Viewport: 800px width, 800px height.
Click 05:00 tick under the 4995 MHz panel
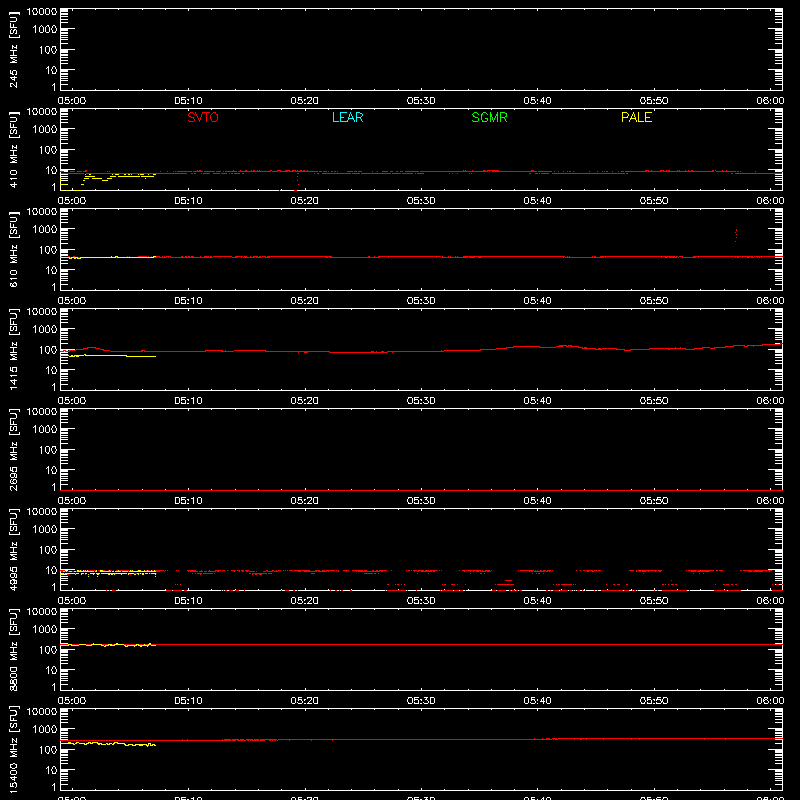(x=71, y=601)
